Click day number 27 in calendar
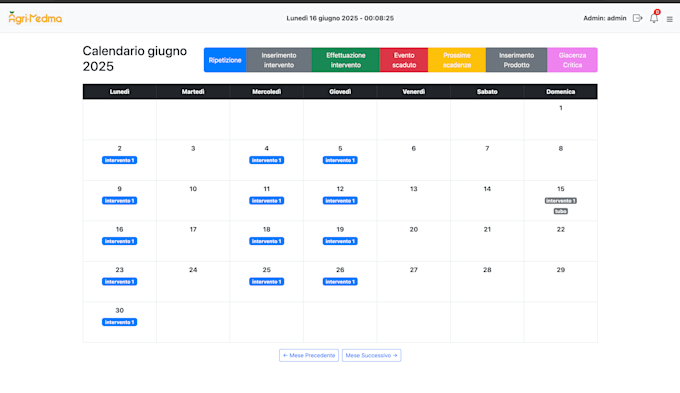Screen dimensions: 680x393 pos(414,270)
